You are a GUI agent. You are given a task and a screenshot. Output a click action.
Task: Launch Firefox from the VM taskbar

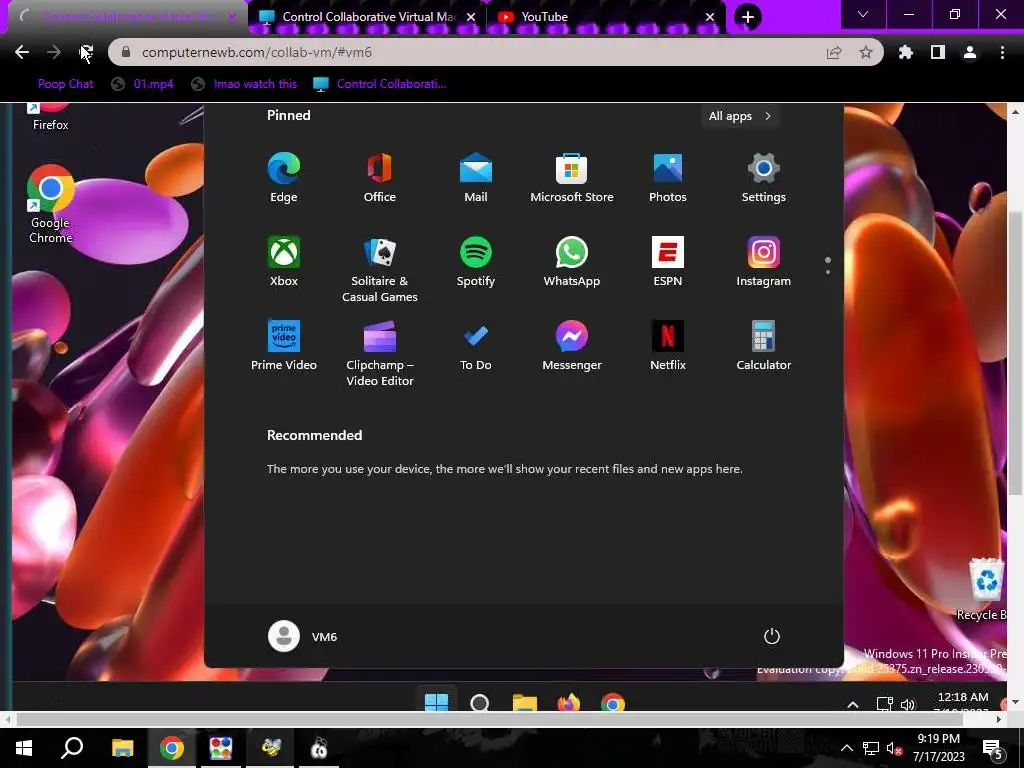(x=569, y=703)
